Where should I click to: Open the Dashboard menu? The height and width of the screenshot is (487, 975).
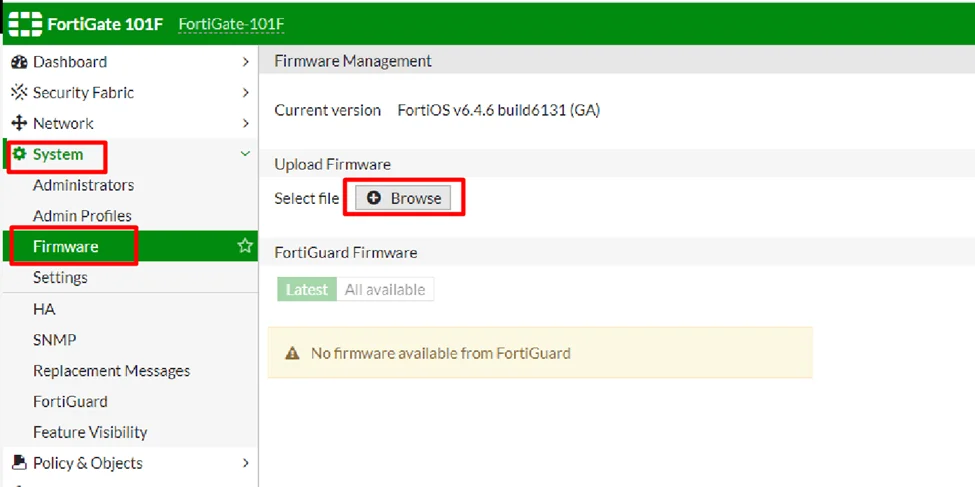coord(130,62)
